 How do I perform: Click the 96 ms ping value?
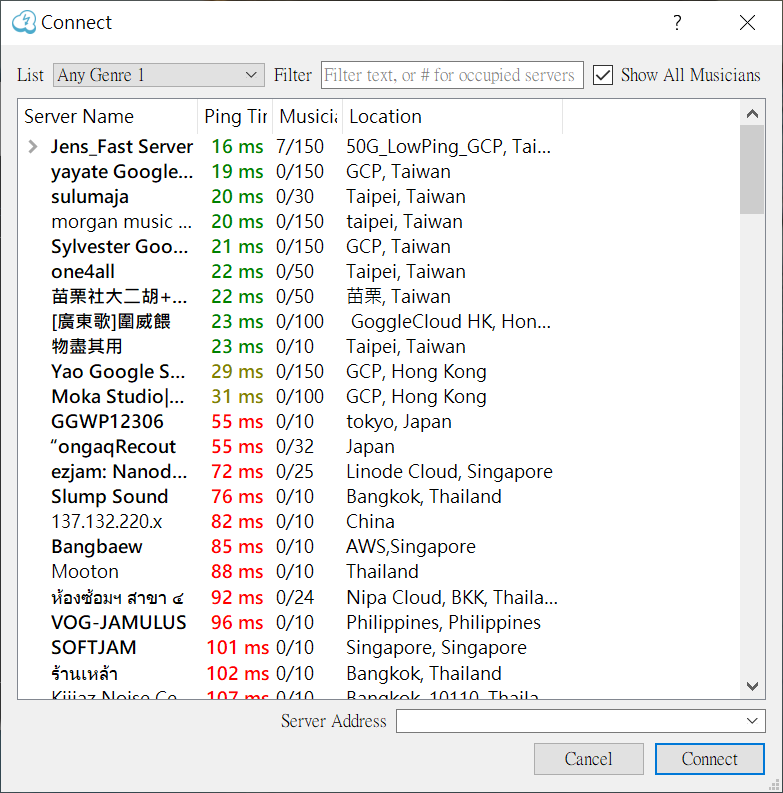point(237,623)
